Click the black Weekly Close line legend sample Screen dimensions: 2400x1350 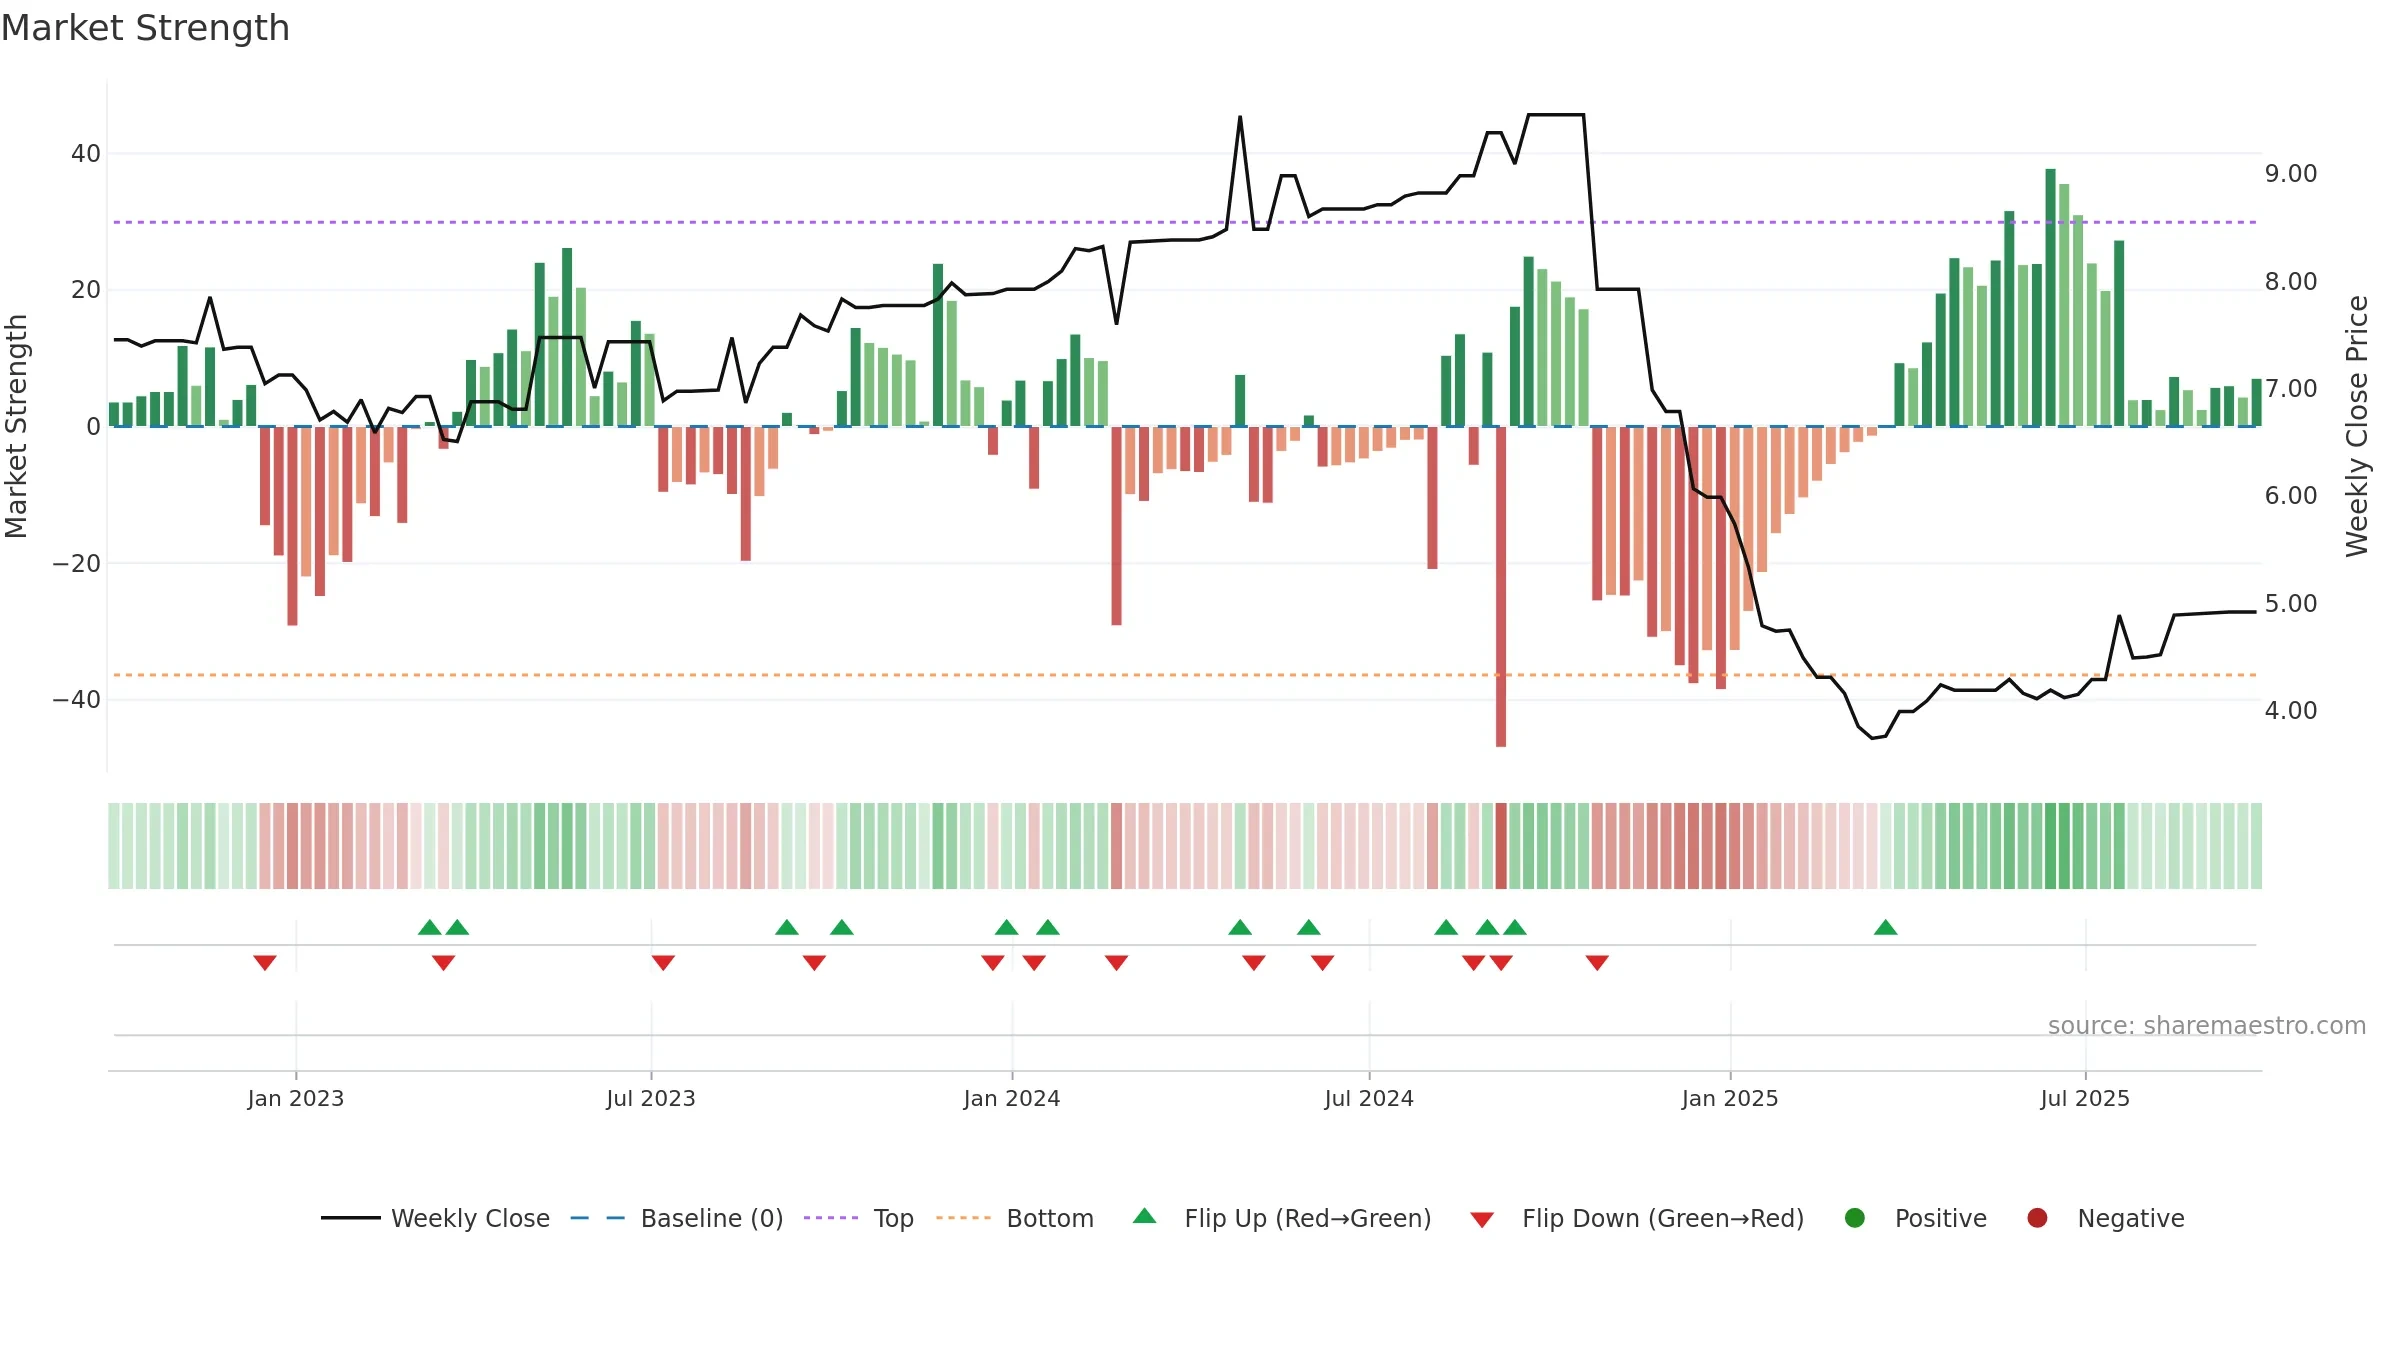pyautogui.click(x=350, y=1218)
